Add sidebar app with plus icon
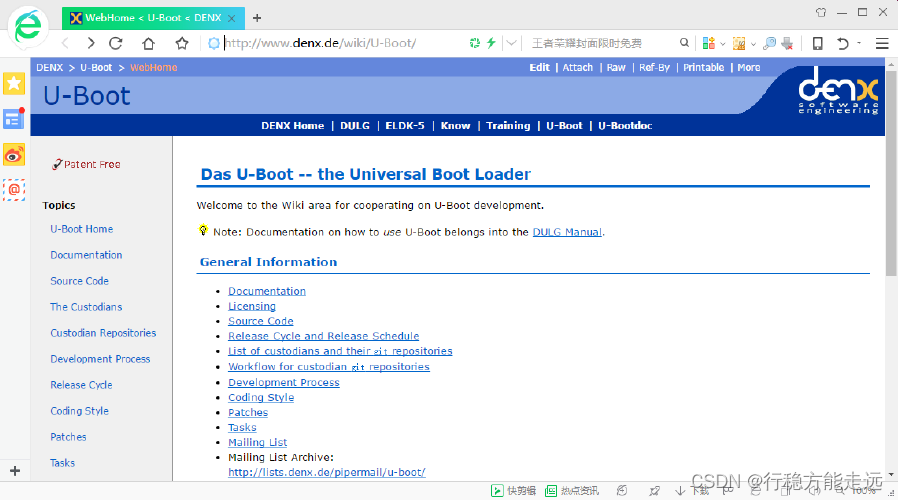Viewport: 898px width, 500px height. coord(15,471)
